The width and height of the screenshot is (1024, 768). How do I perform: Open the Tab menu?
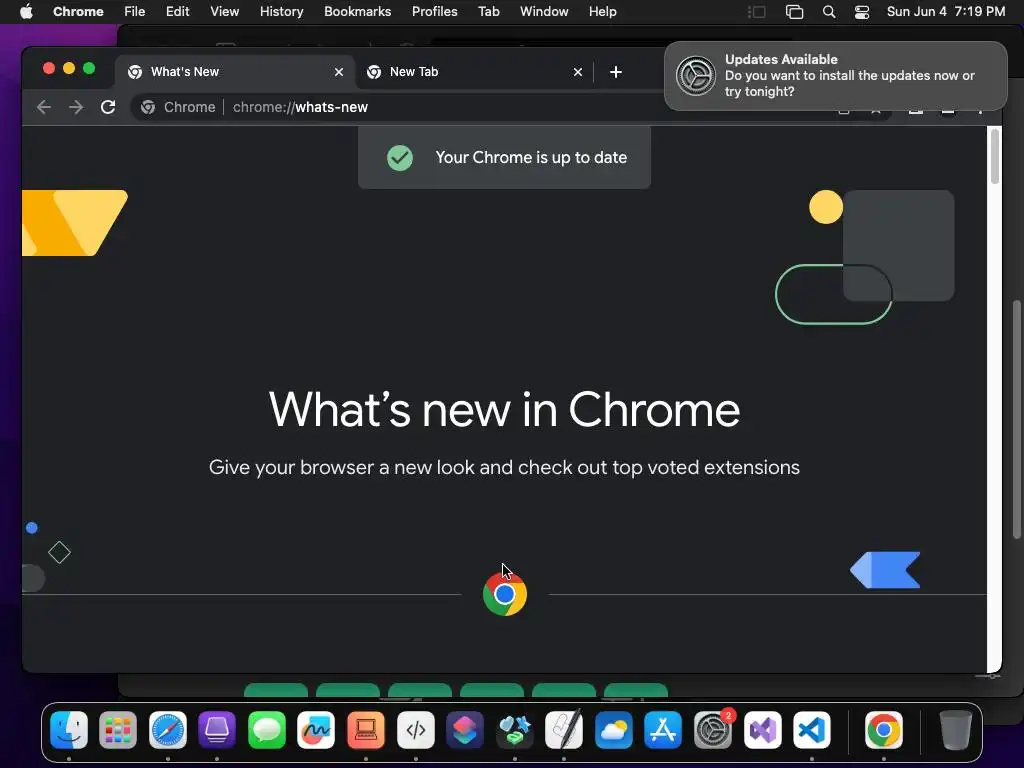(488, 11)
